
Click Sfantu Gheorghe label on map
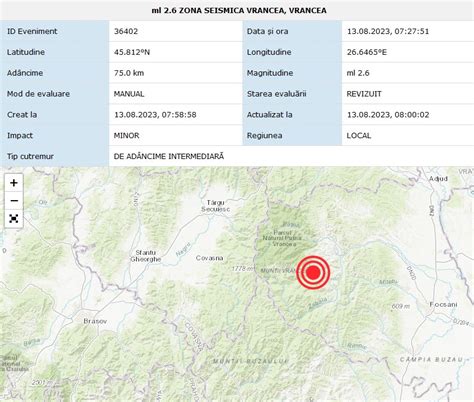[x=146, y=256]
